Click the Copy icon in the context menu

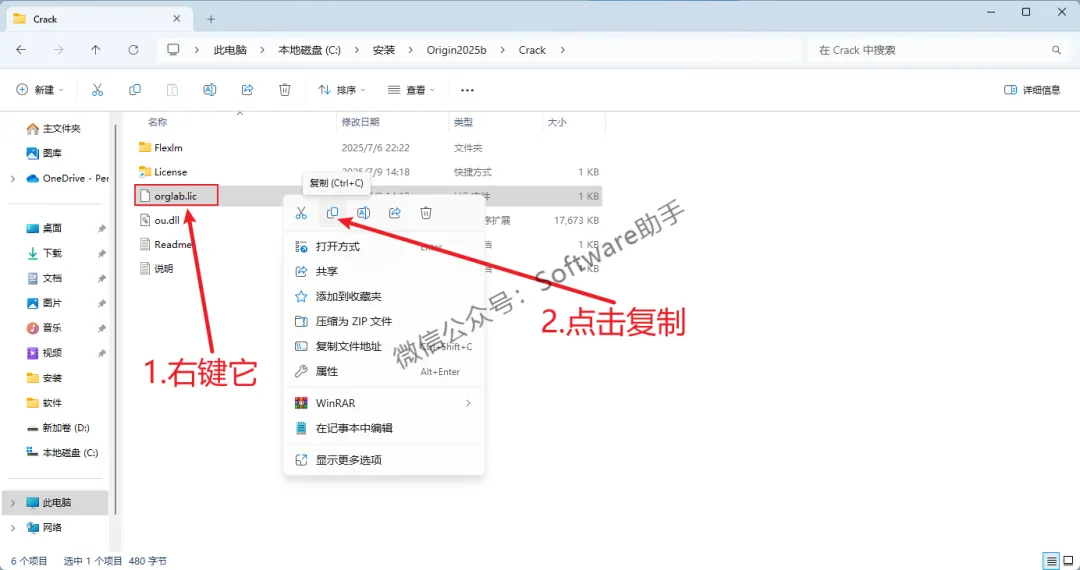click(x=332, y=213)
